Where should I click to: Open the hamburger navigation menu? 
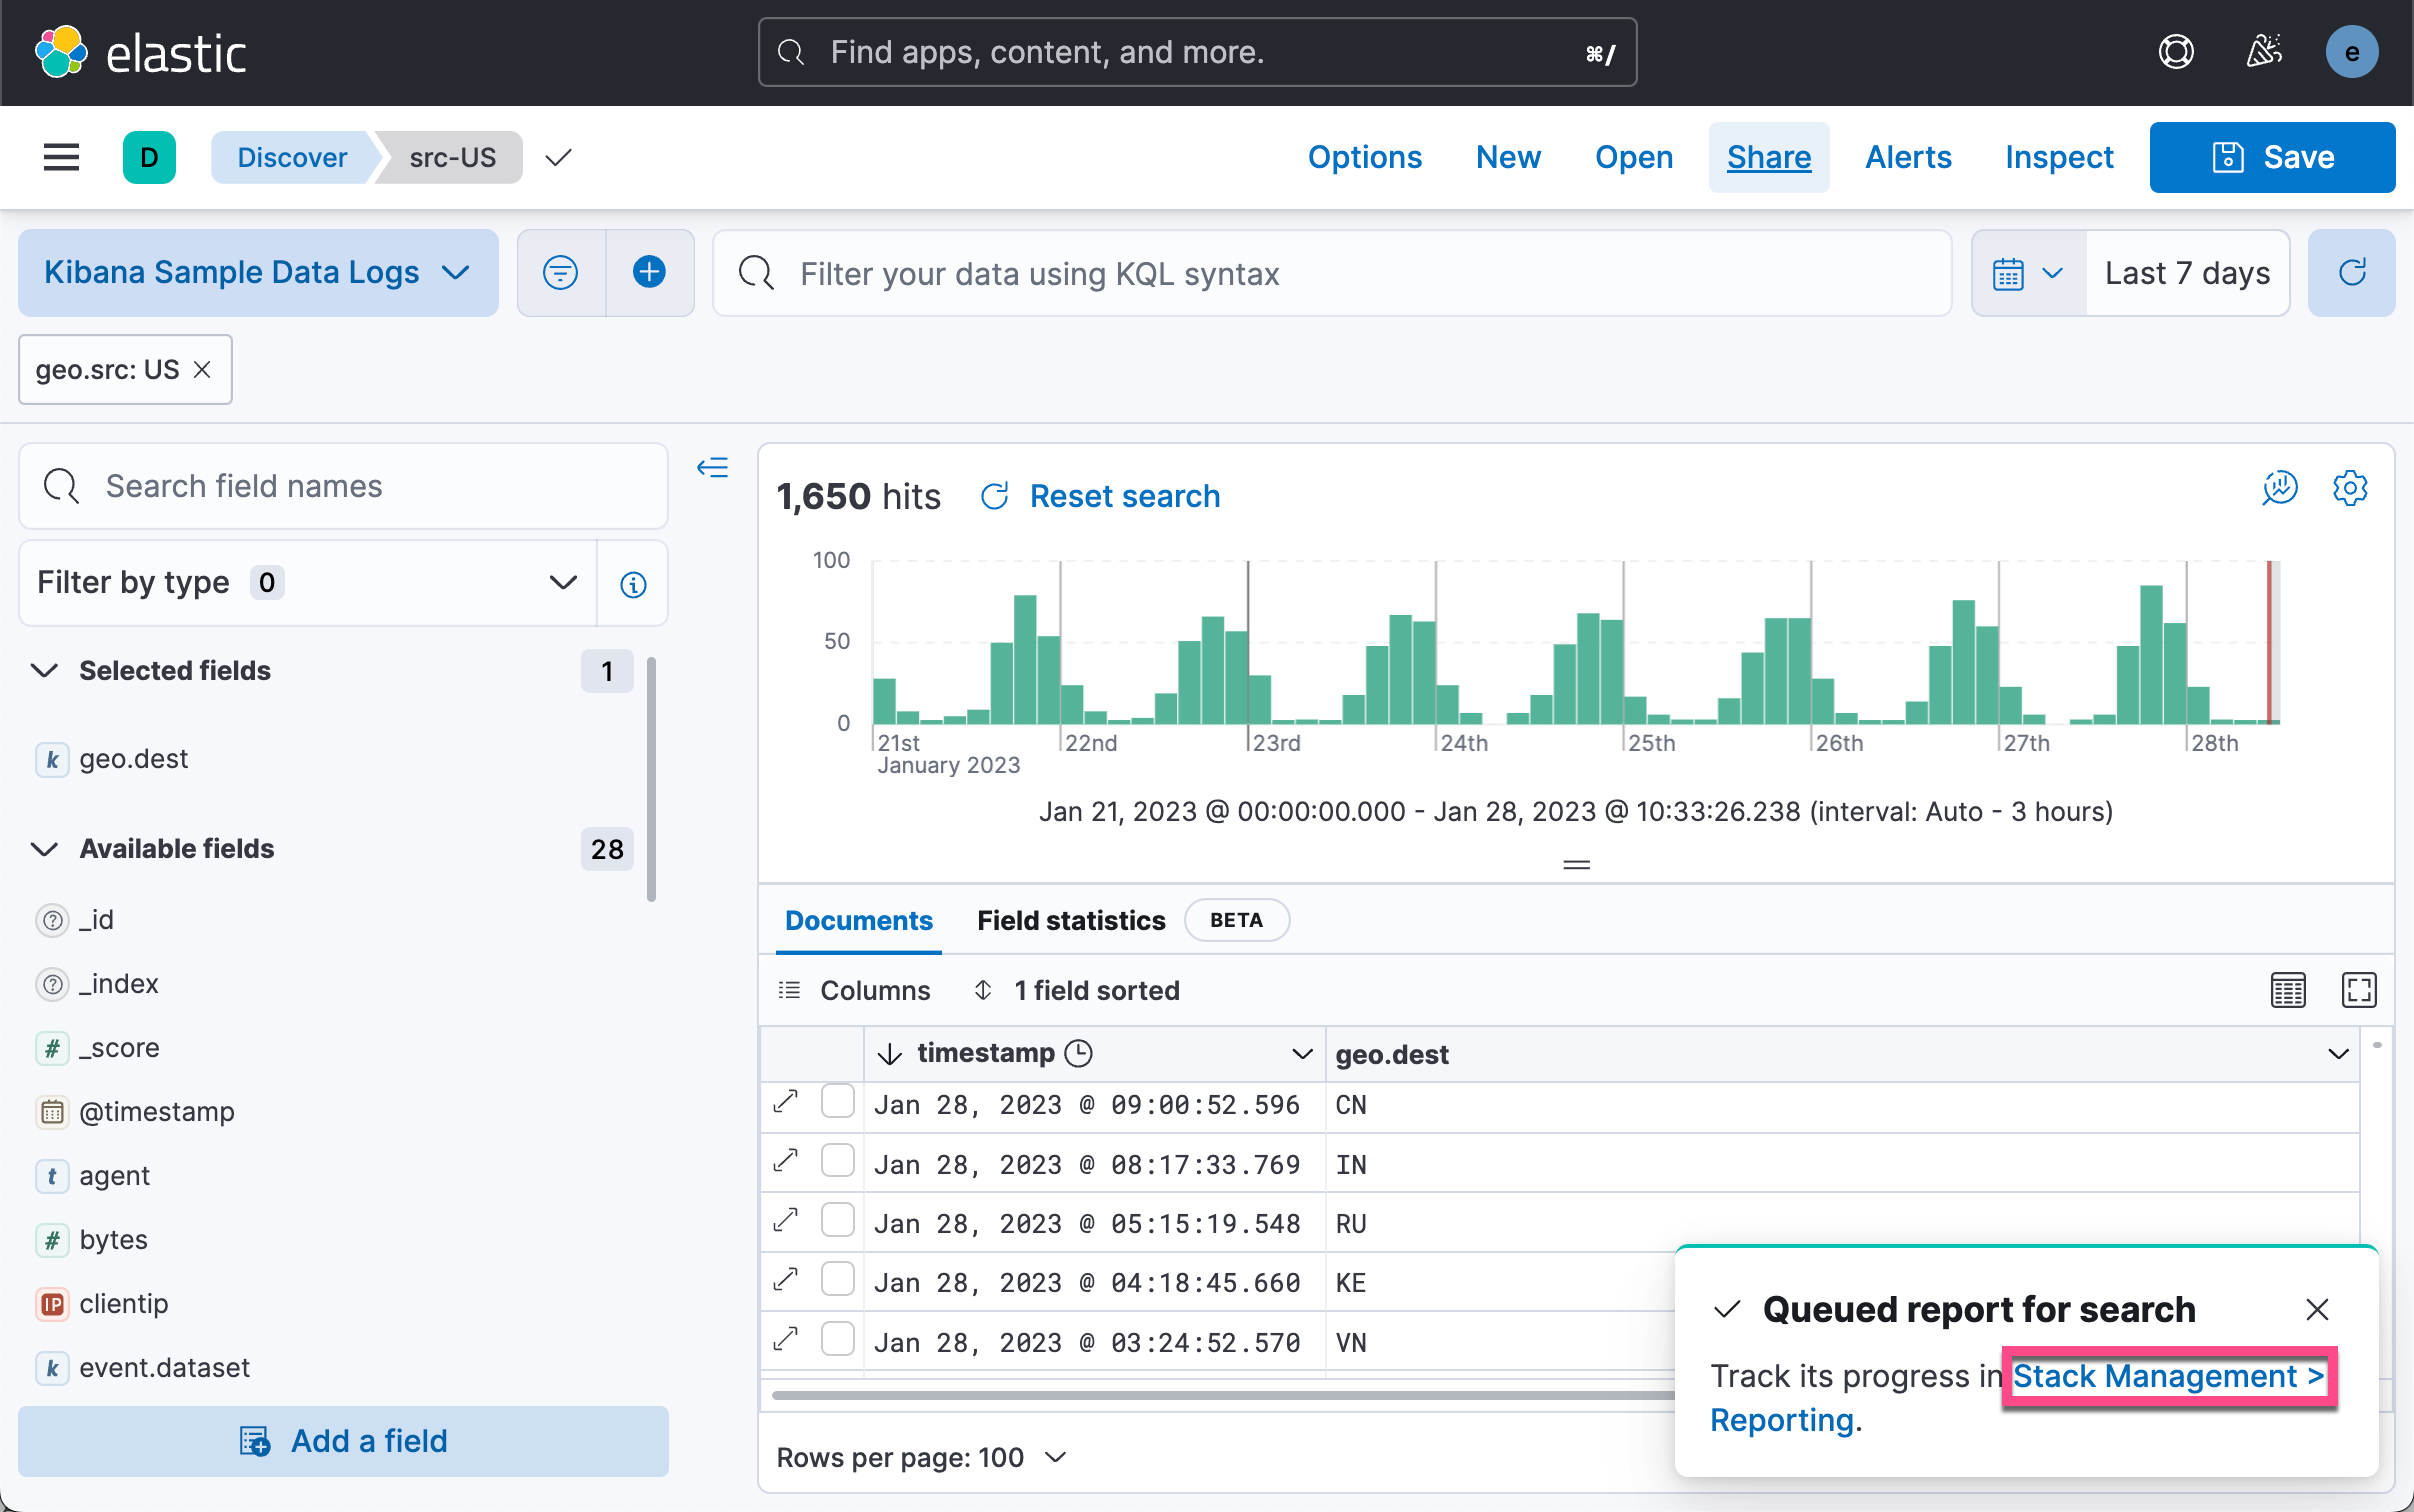tap(61, 157)
